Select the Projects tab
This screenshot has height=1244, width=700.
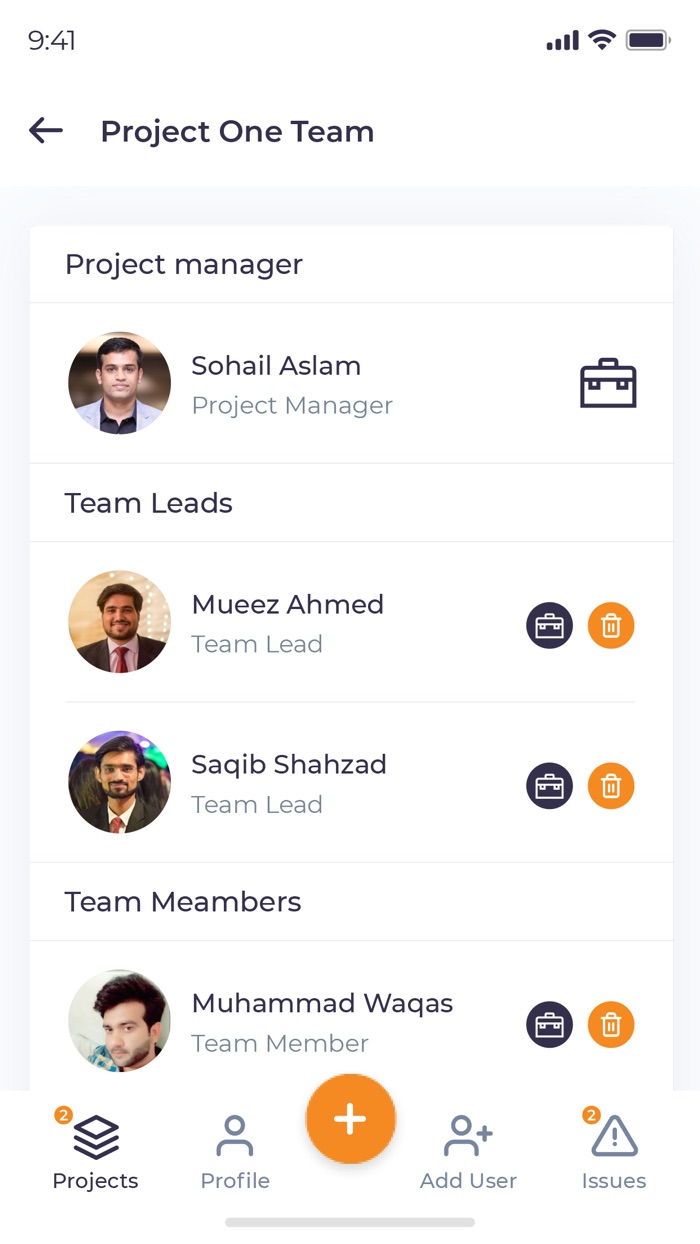coord(95,1150)
